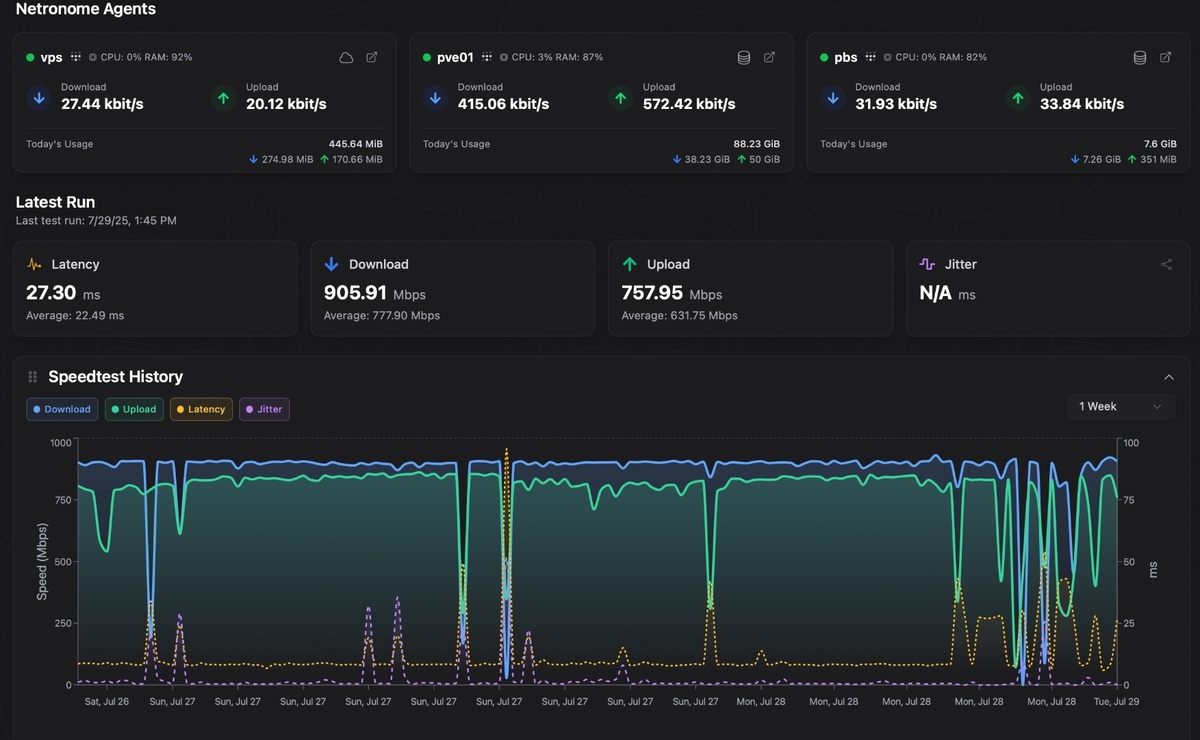Screen dimensions: 1200x740
Task: Click the Latency pulse icon
Action: (35, 265)
